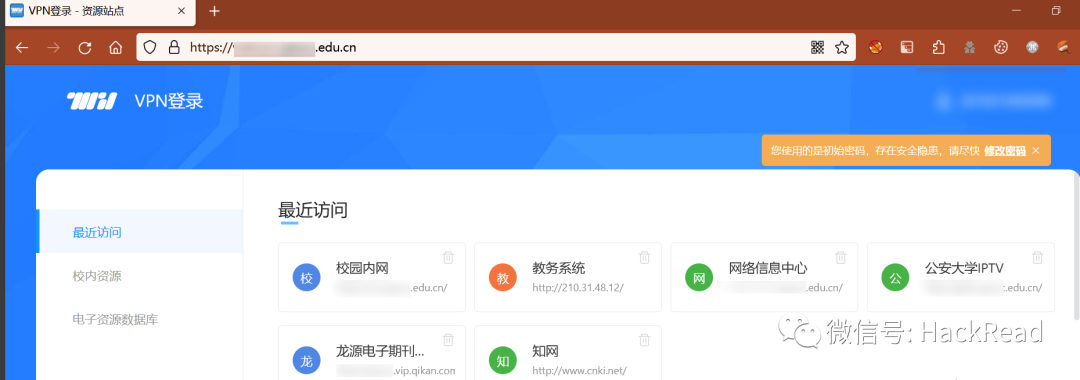Delete the 龙源电子期刊 card via trash icon

point(448,339)
